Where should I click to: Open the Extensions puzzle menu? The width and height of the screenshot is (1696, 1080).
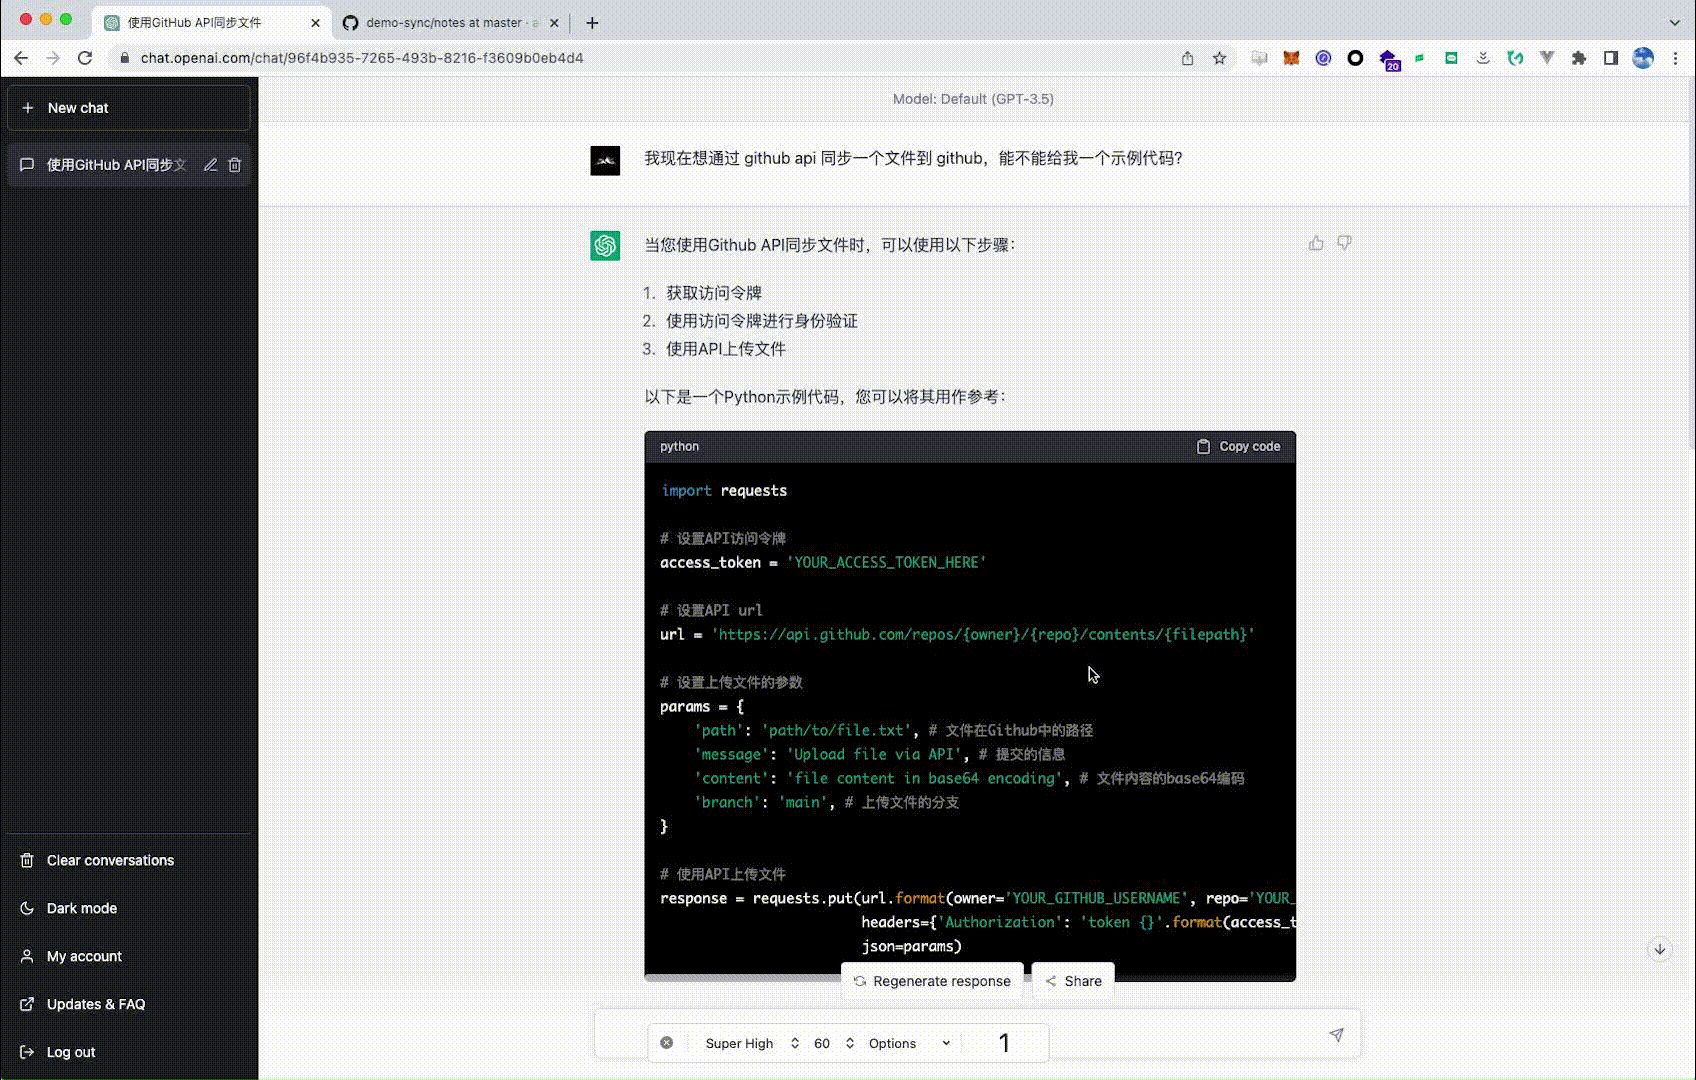coord(1579,58)
